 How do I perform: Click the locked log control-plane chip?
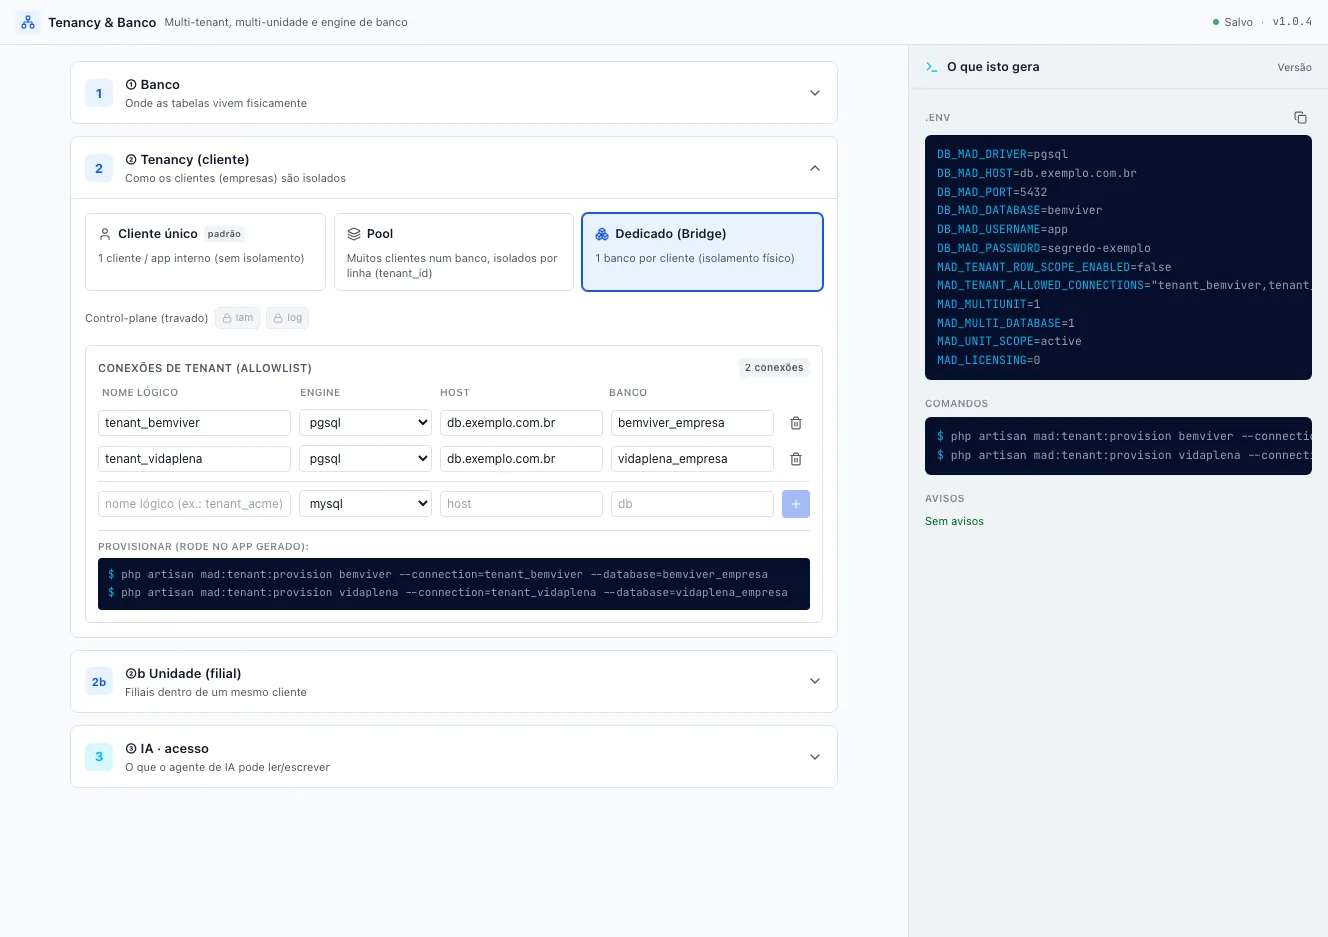click(287, 318)
